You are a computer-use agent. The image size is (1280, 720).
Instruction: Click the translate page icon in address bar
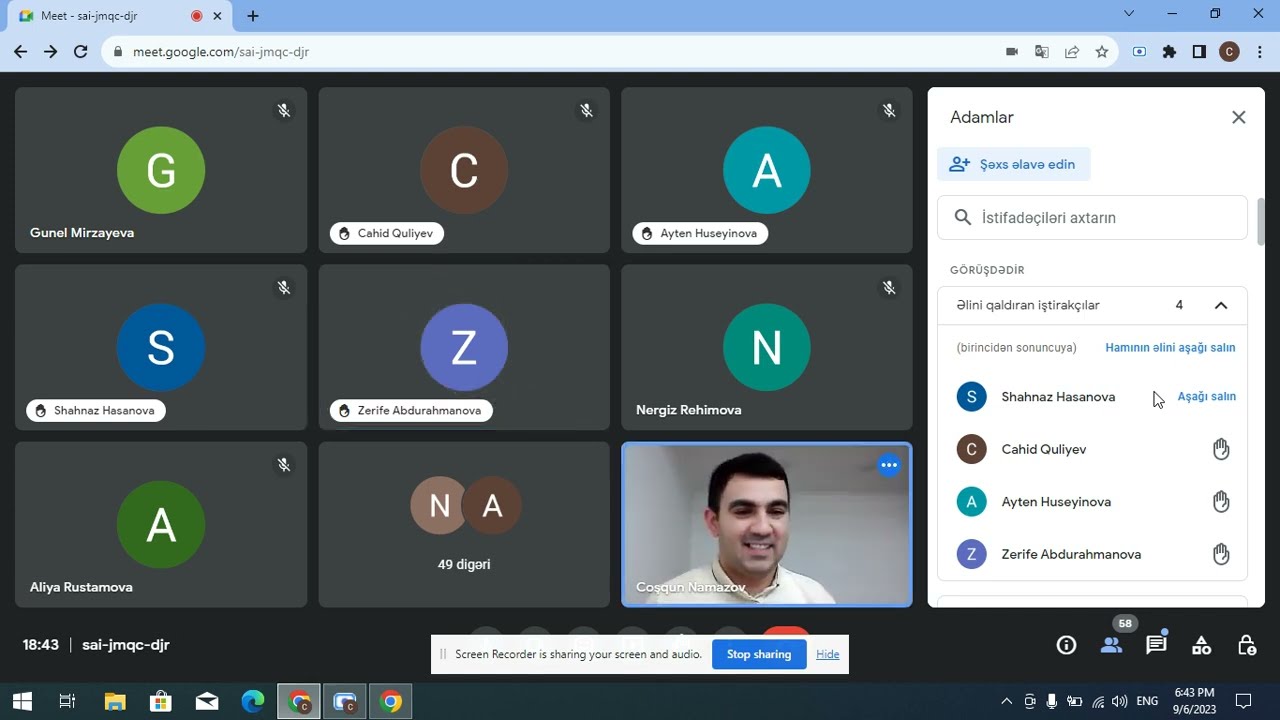pyautogui.click(x=1042, y=52)
